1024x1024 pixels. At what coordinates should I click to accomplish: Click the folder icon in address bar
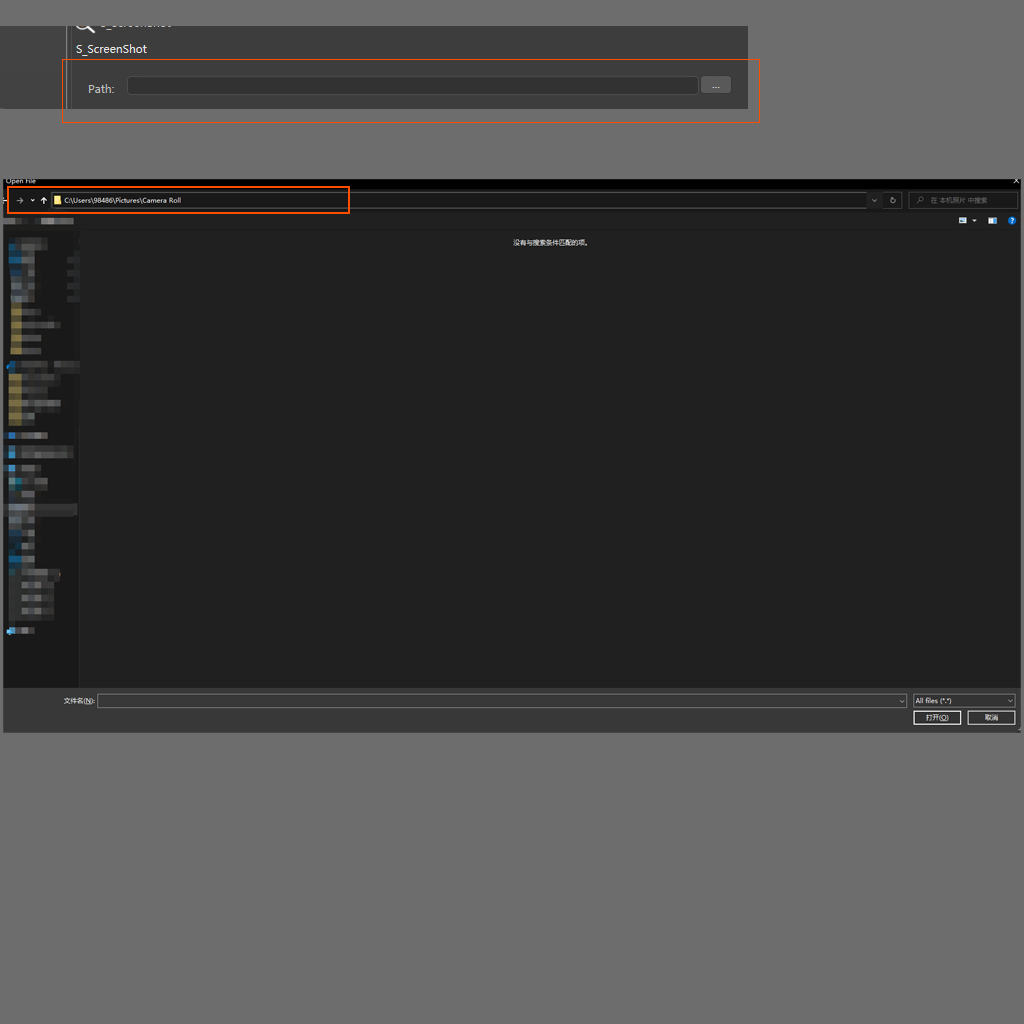coord(58,200)
